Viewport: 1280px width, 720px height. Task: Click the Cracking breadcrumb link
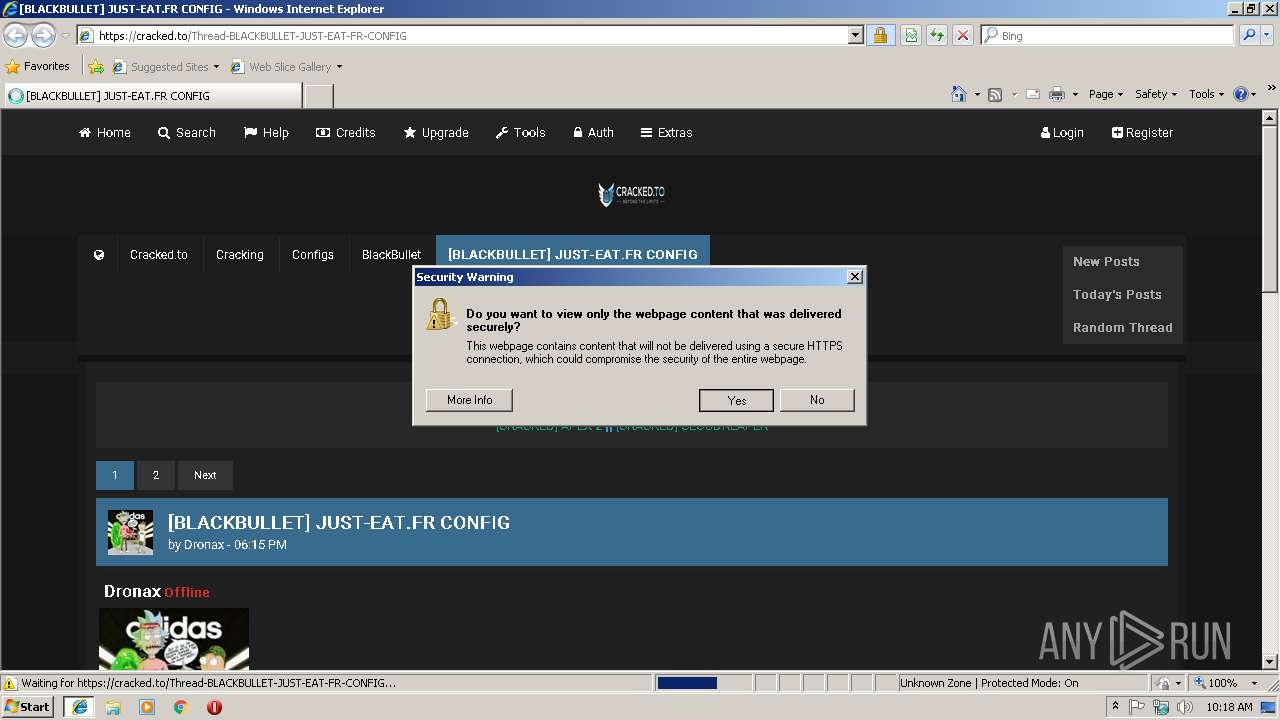click(240, 255)
